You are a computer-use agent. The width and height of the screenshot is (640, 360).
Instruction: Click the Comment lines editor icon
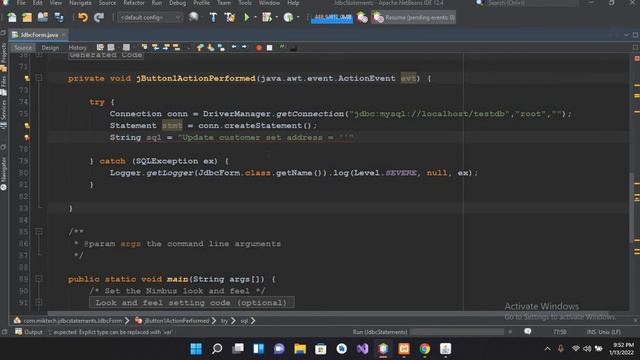[282, 47]
